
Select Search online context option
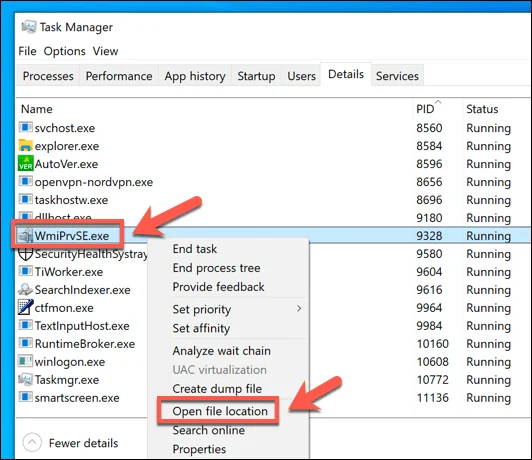click(x=209, y=430)
